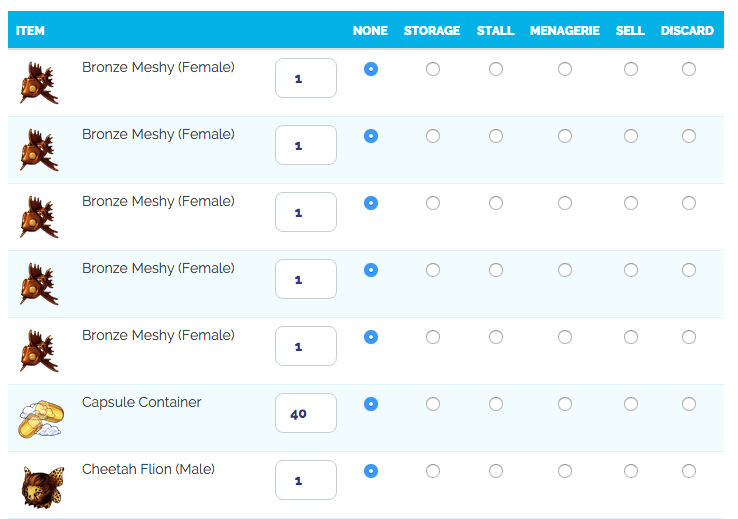Select None for the Capsule Container

(x=371, y=404)
